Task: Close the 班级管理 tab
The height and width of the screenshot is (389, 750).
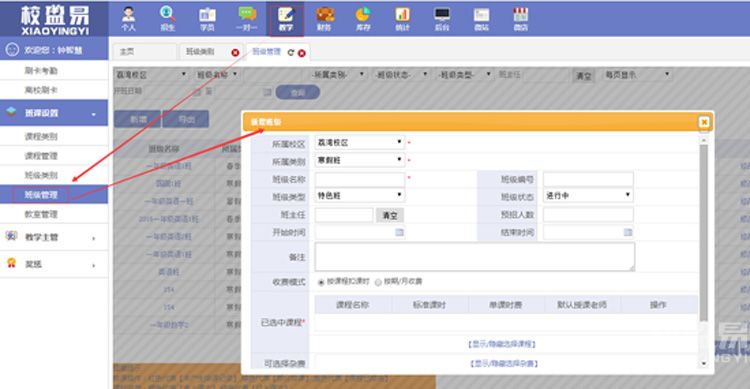Action: pos(301,53)
